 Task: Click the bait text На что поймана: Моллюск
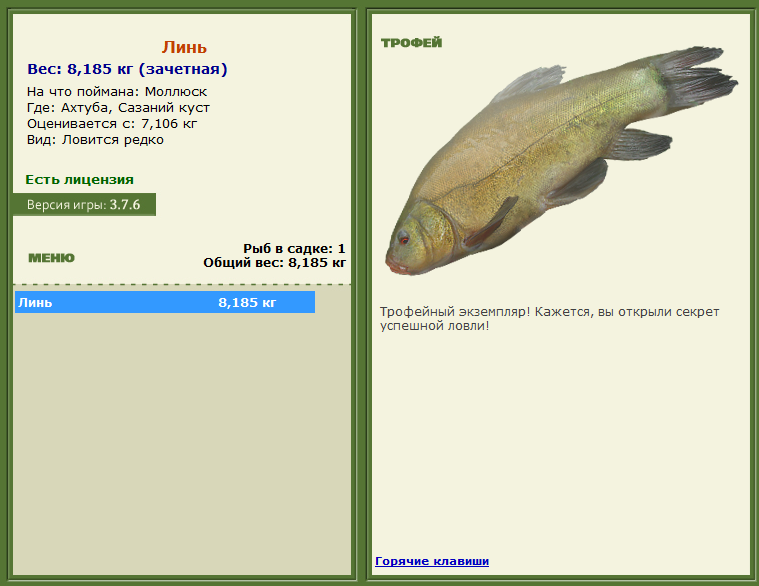[x=117, y=91]
